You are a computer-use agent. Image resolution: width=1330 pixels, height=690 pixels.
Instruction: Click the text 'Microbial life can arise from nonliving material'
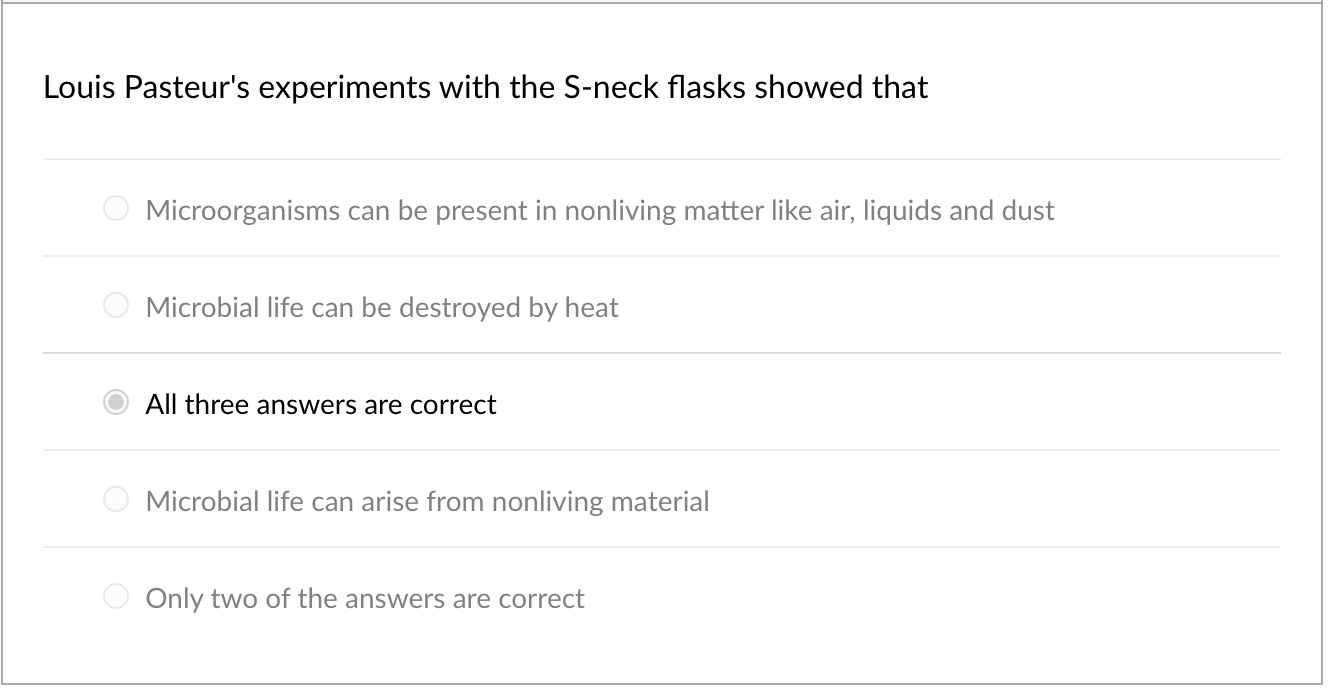[x=427, y=501]
